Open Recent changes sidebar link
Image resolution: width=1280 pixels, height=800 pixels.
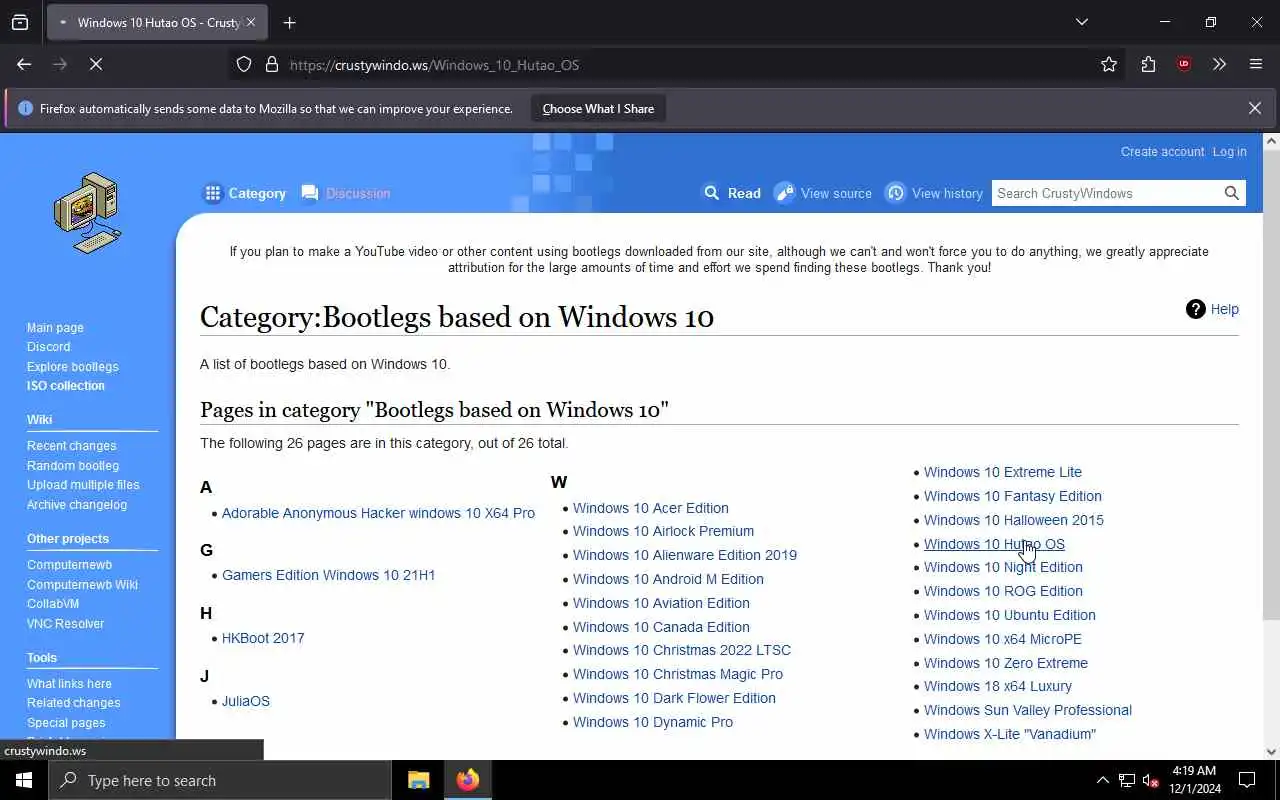tap(71, 446)
